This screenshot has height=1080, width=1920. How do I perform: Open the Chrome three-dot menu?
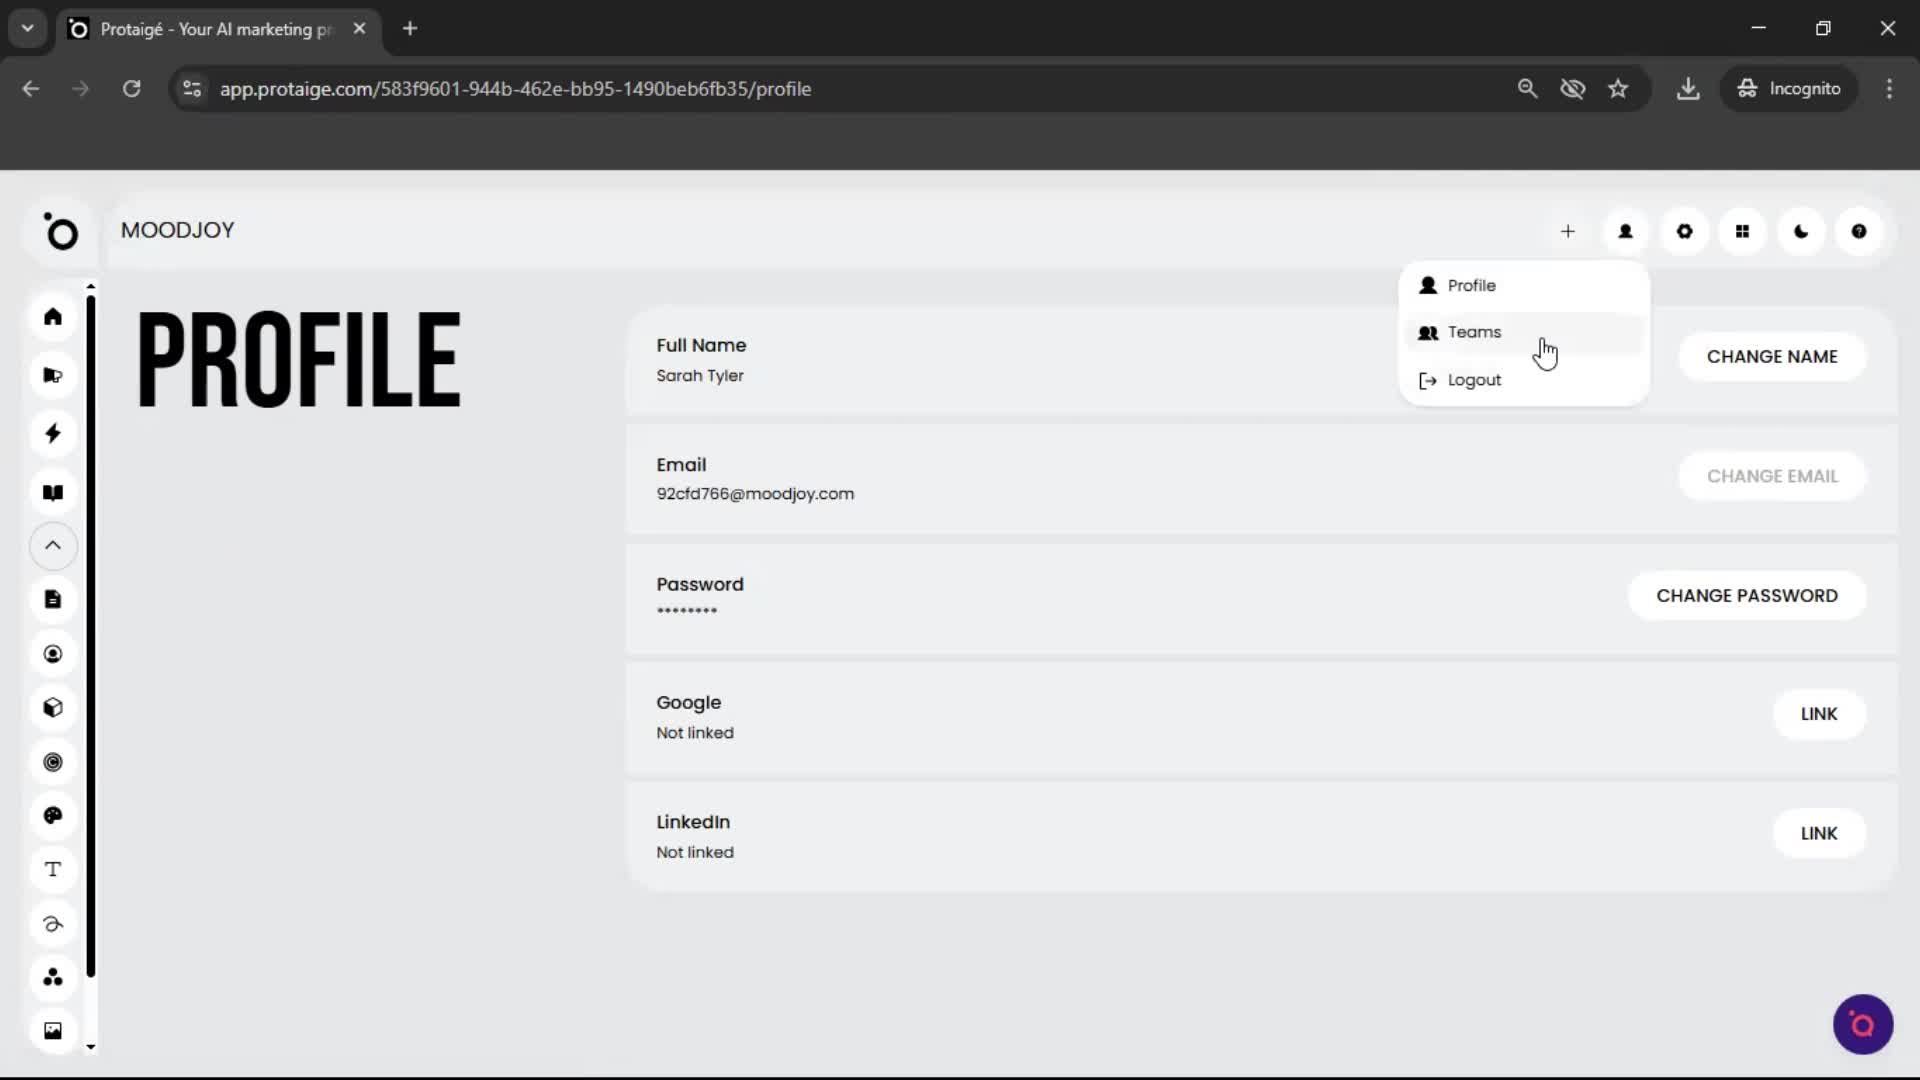pyautogui.click(x=1889, y=88)
